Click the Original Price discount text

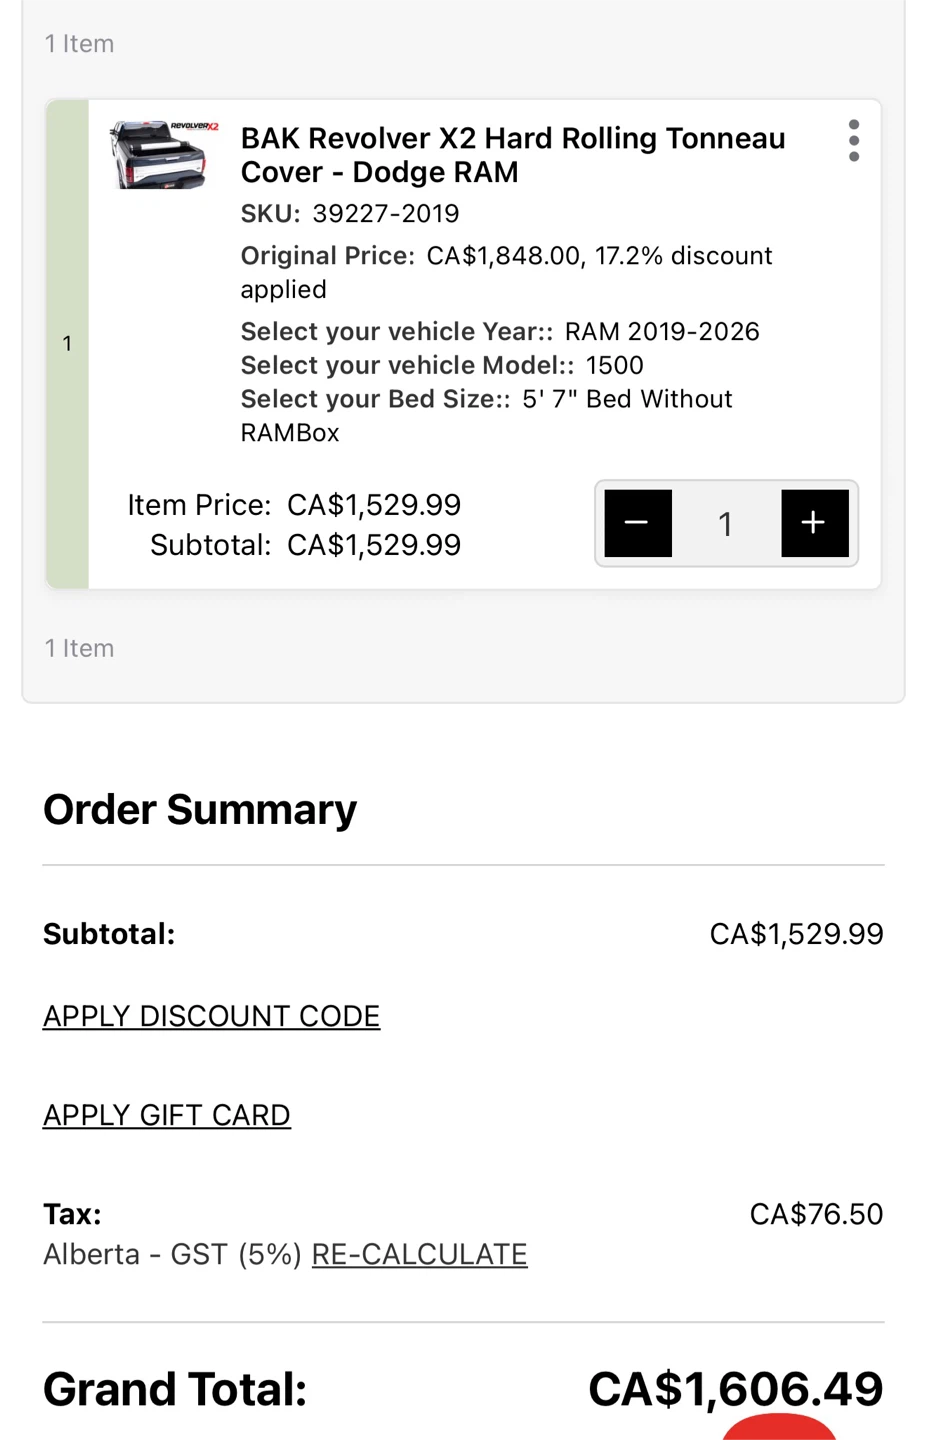click(x=506, y=272)
